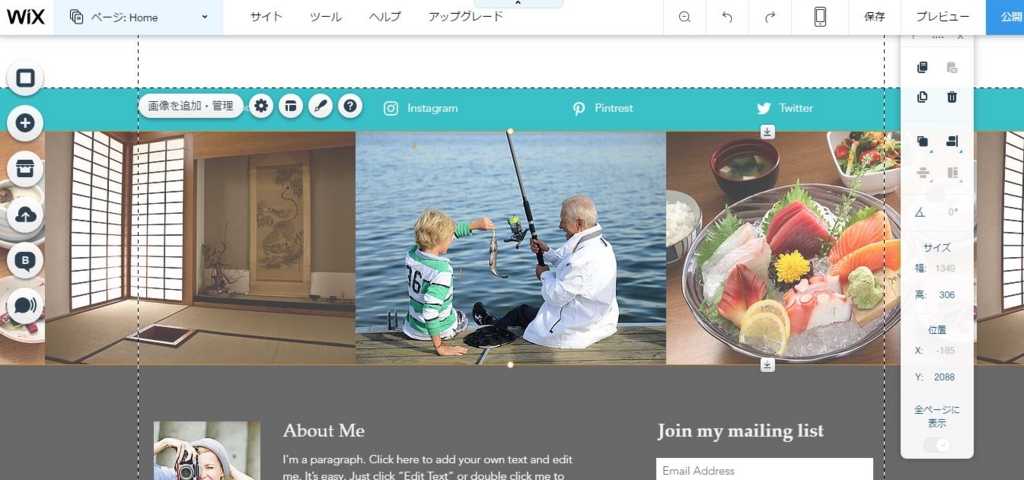The height and width of the screenshot is (480, 1024).
Task: Collapse the top bar chevron
Action: point(519,3)
